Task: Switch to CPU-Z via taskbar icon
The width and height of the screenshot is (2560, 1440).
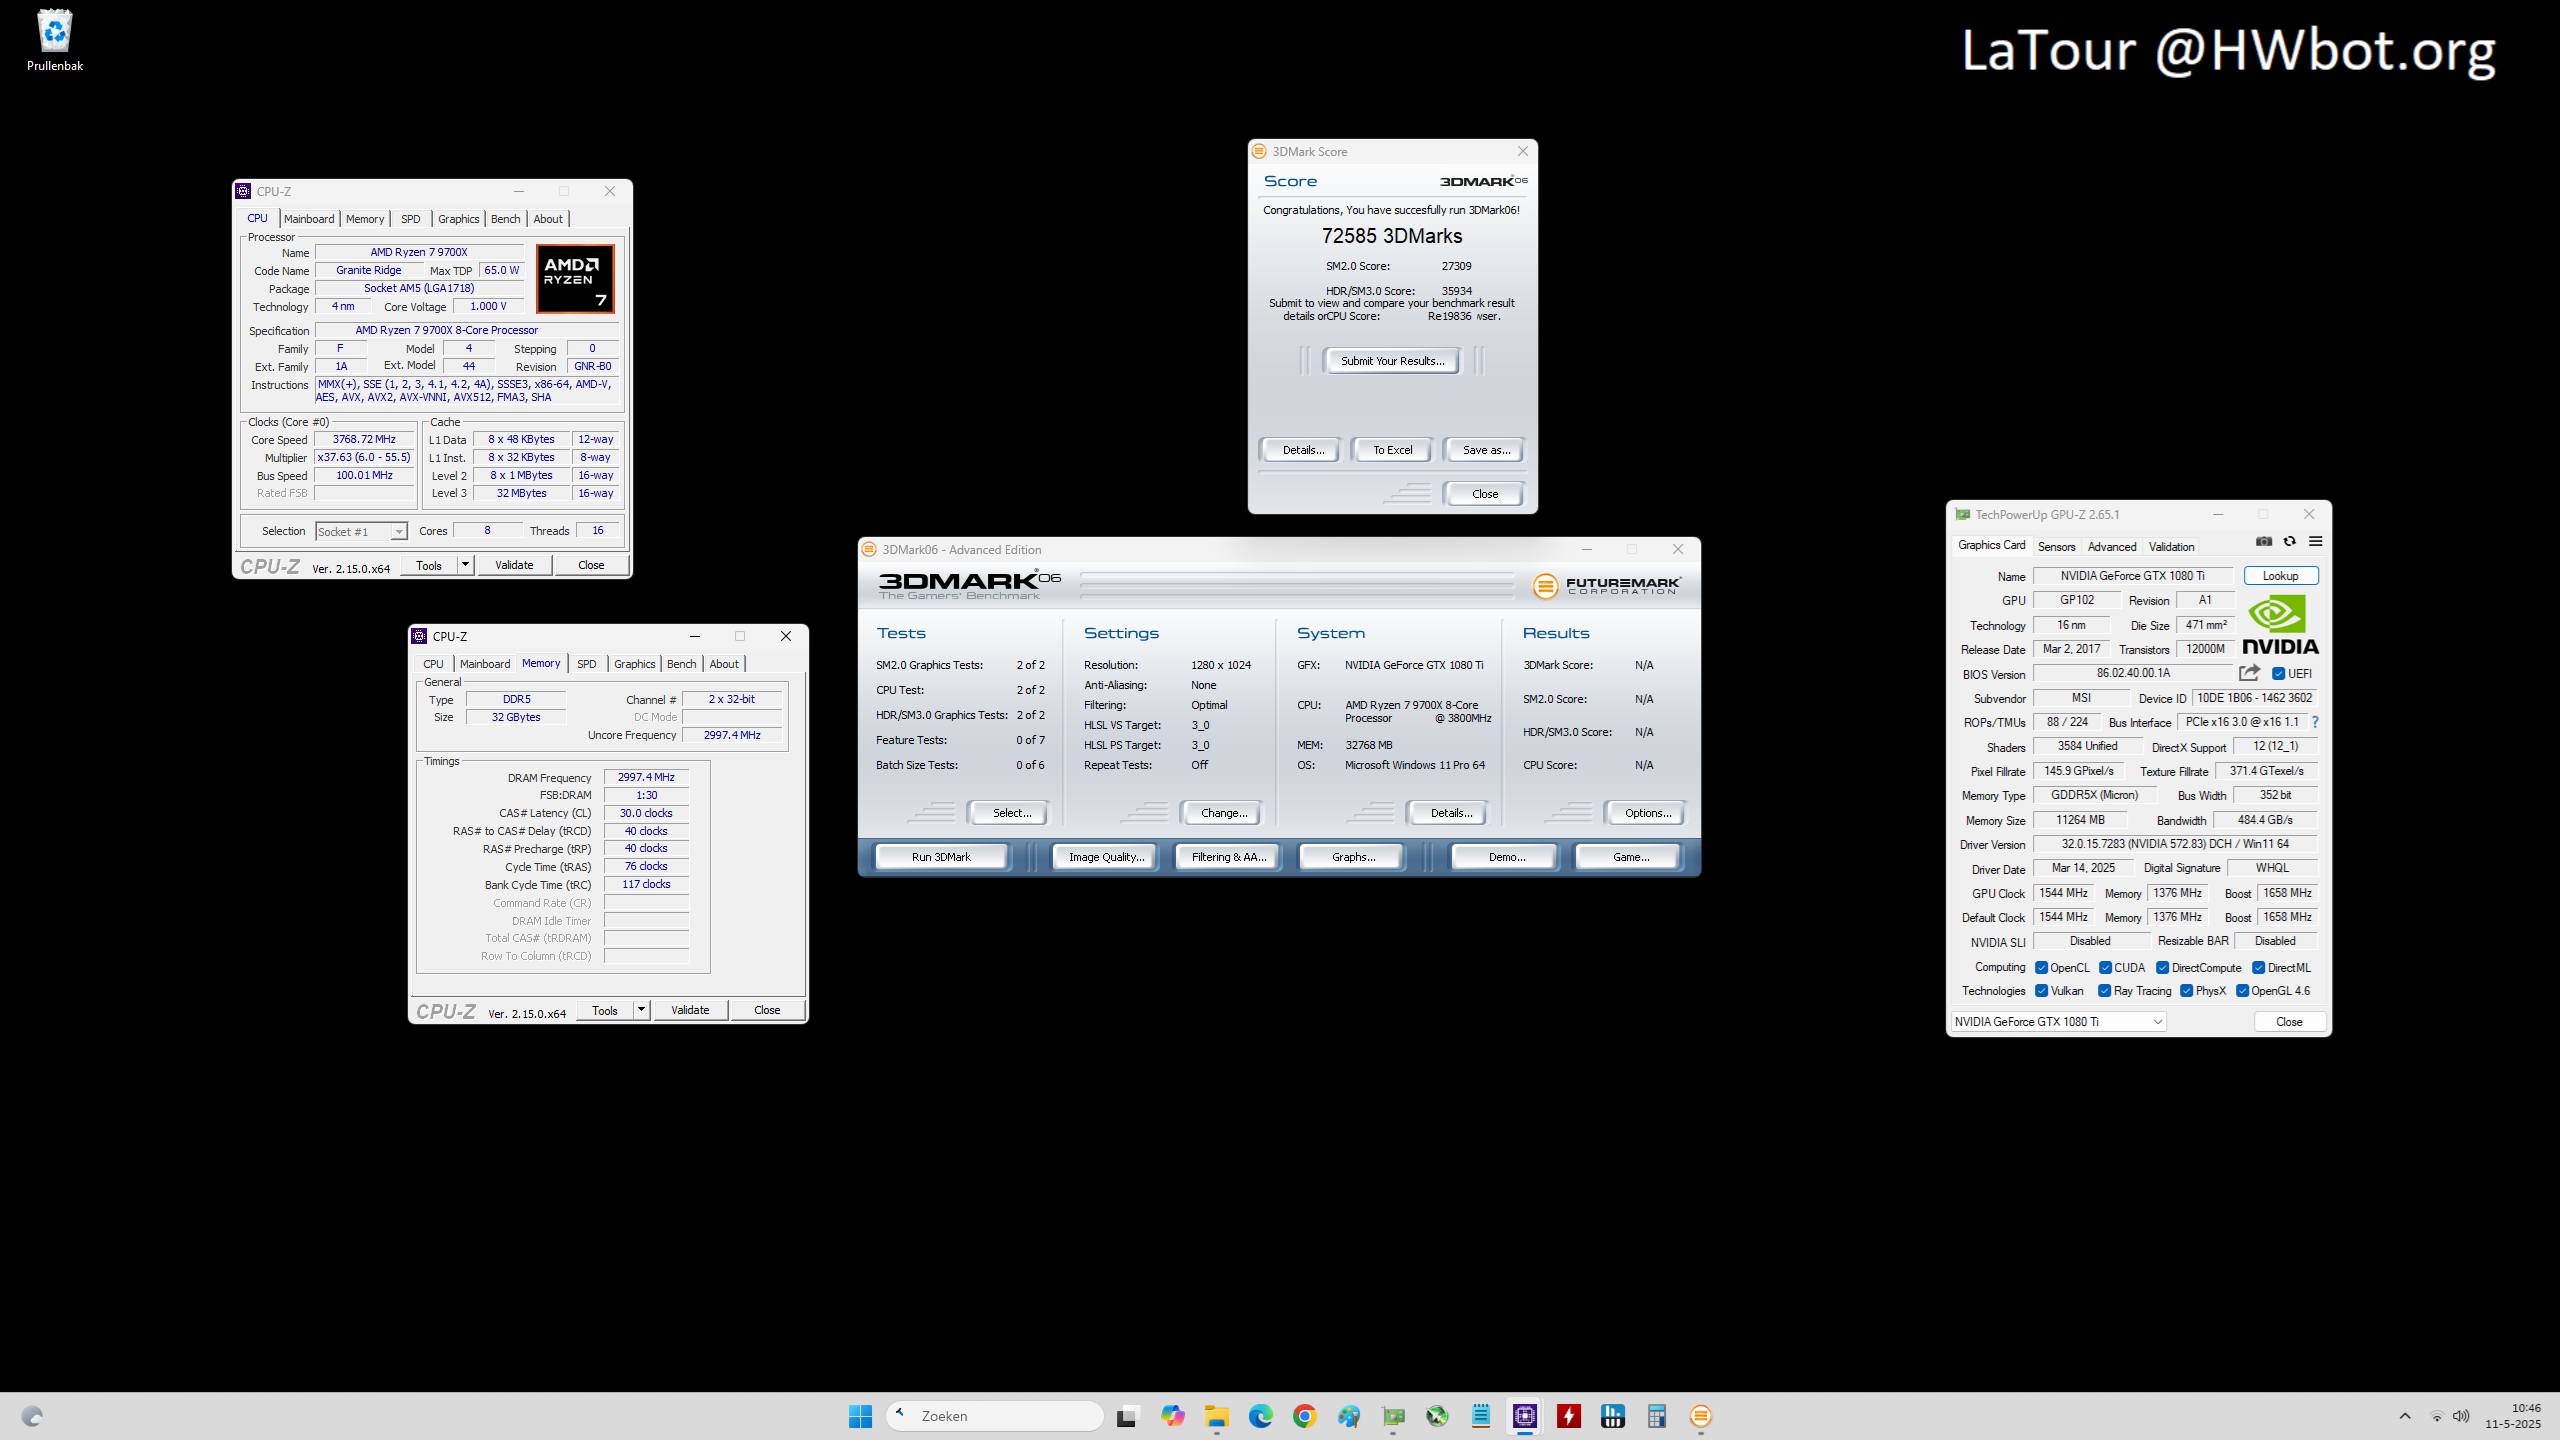Action: coord(1525,1416)
